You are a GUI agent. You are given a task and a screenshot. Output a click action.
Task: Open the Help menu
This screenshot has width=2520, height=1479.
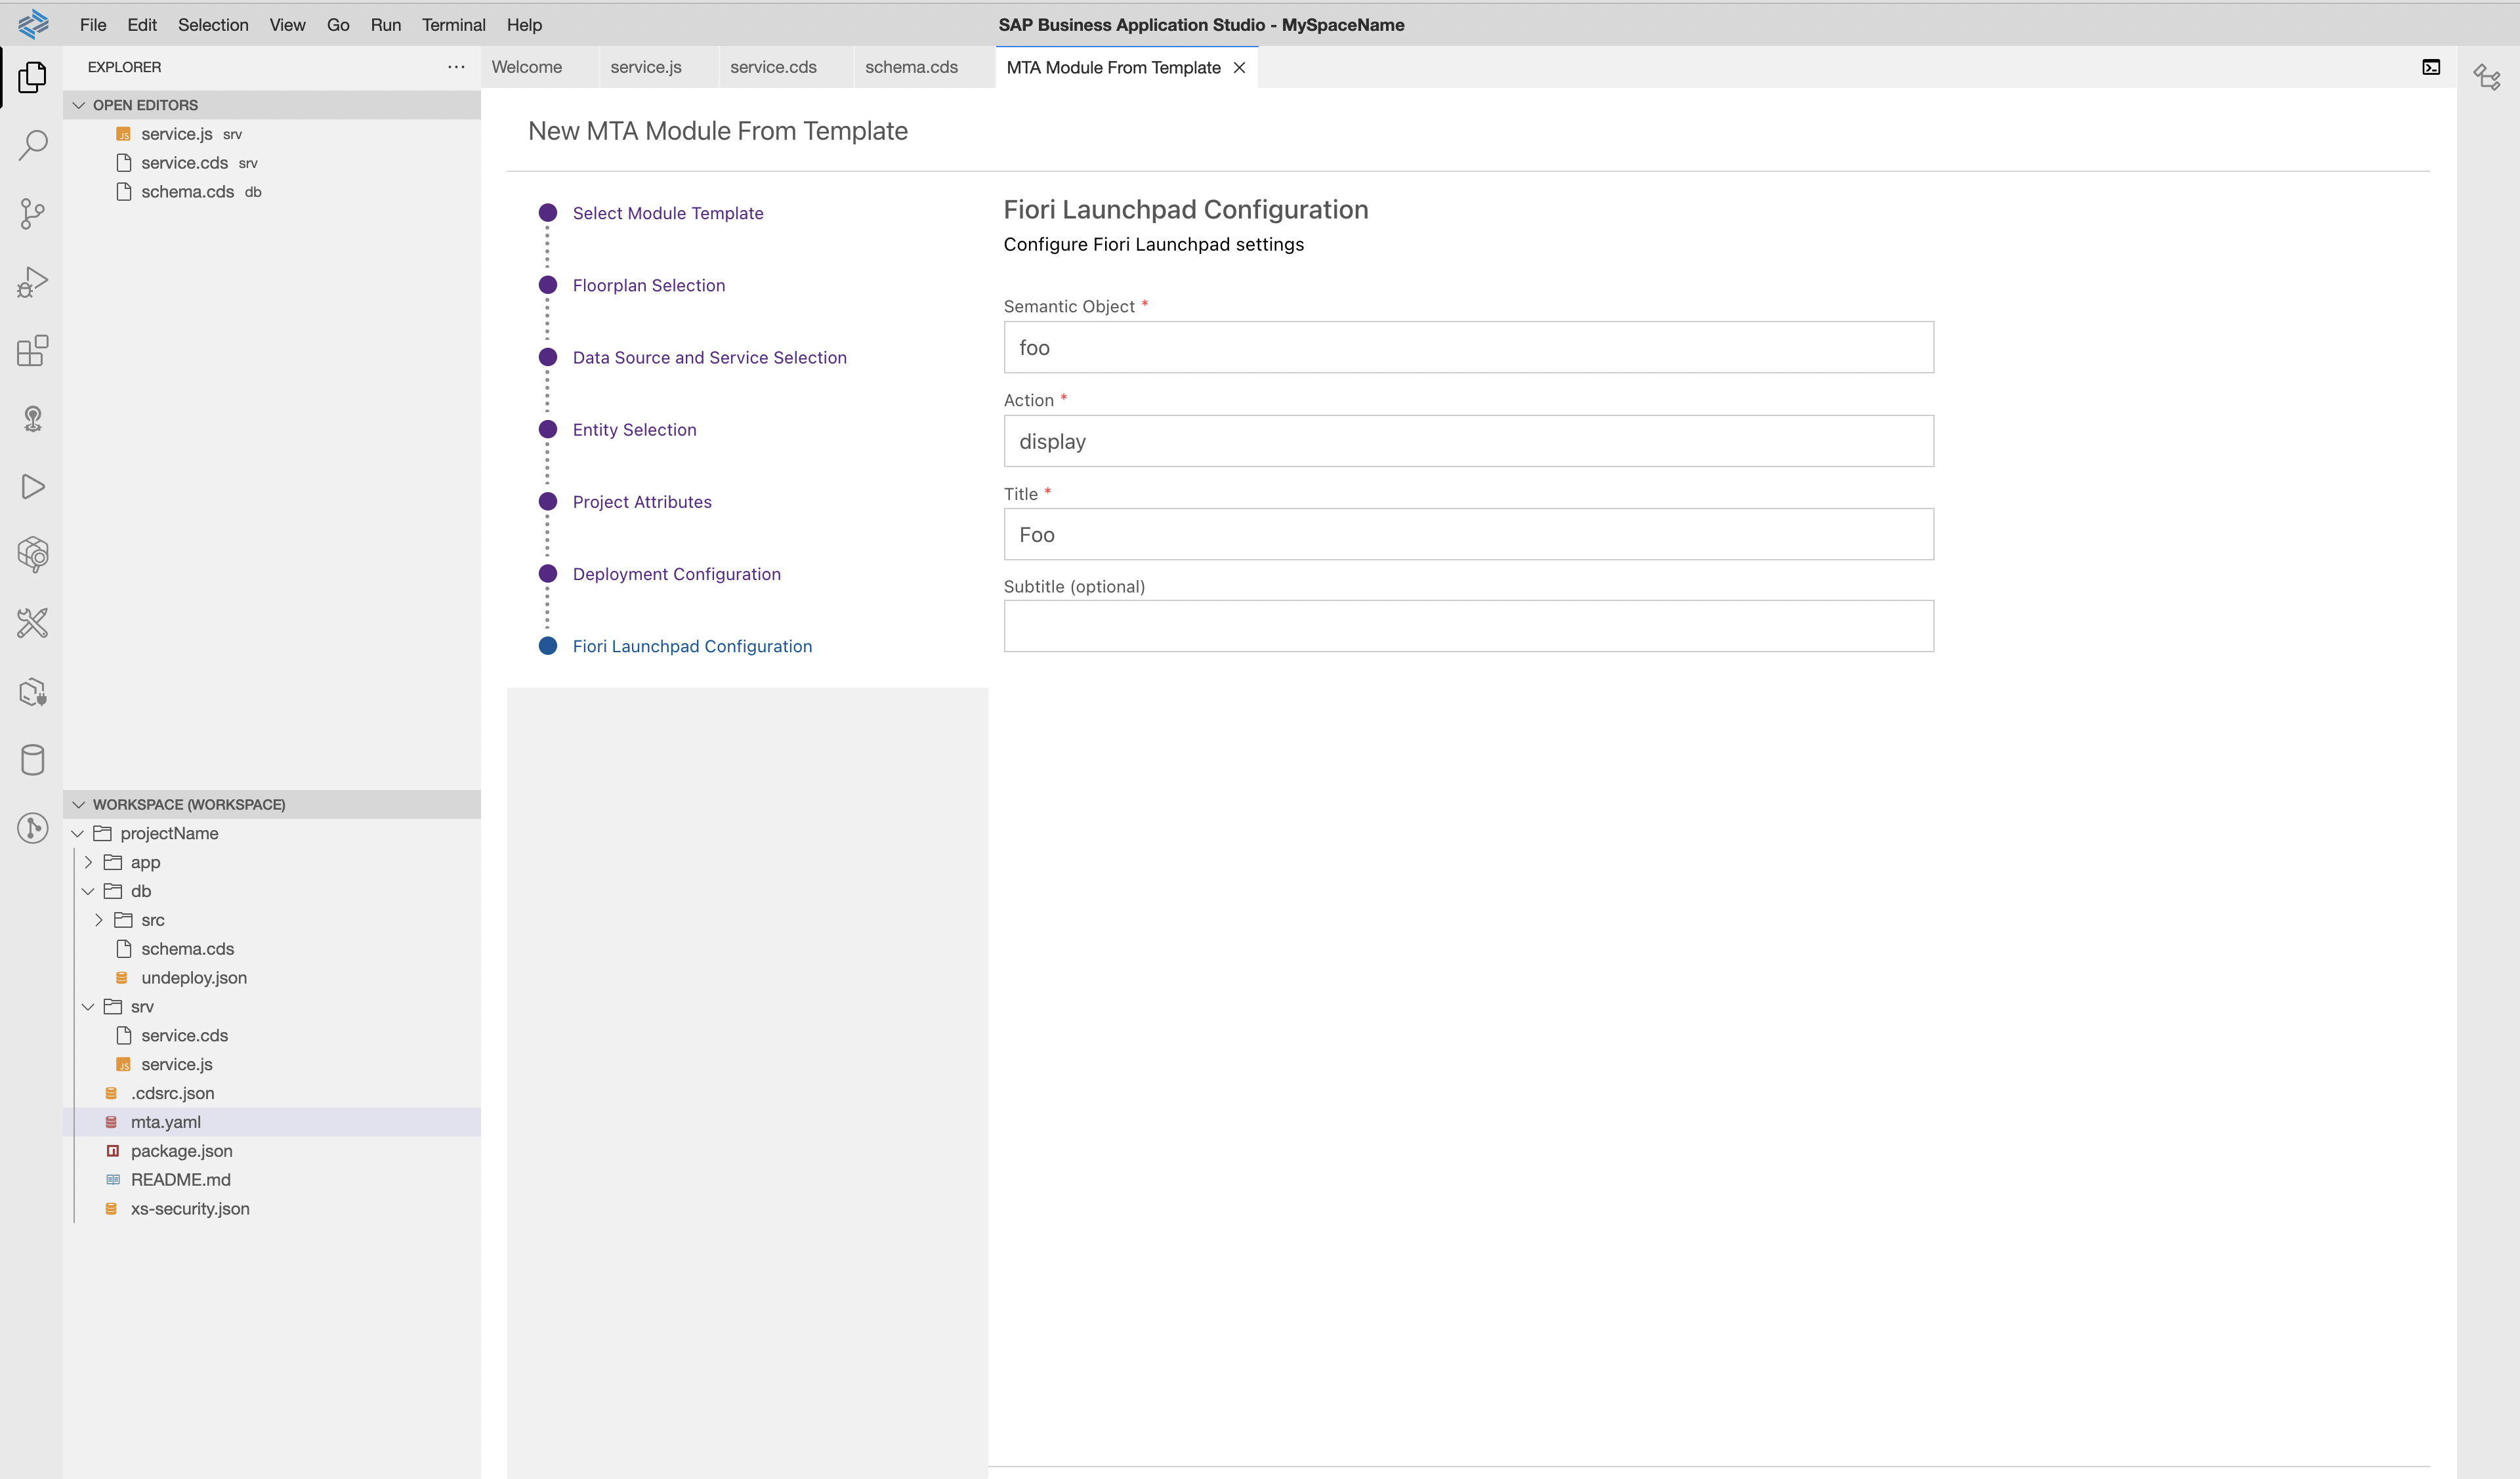(524, 25)
